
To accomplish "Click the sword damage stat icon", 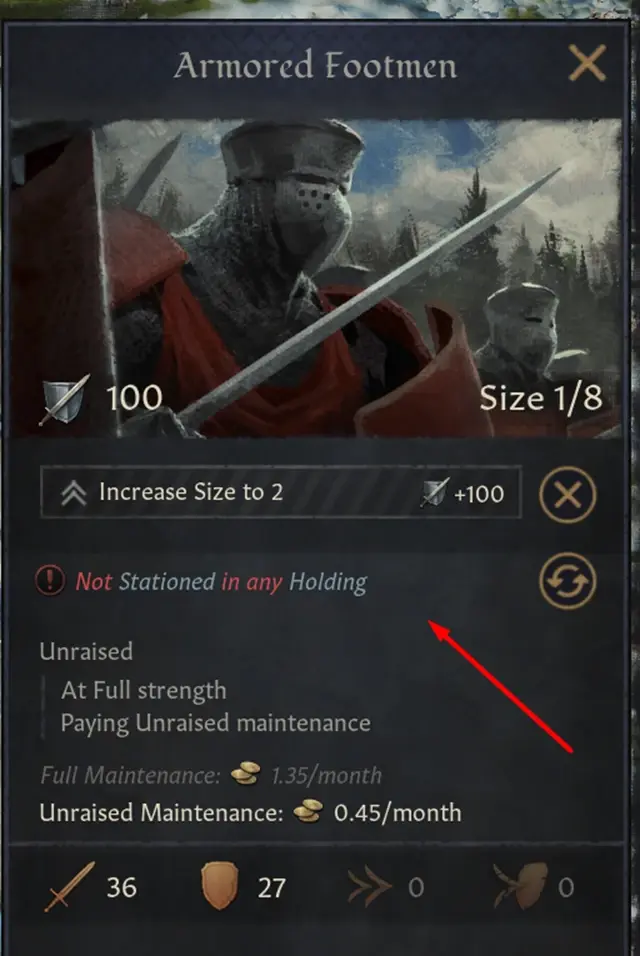I will click(69, 886).
